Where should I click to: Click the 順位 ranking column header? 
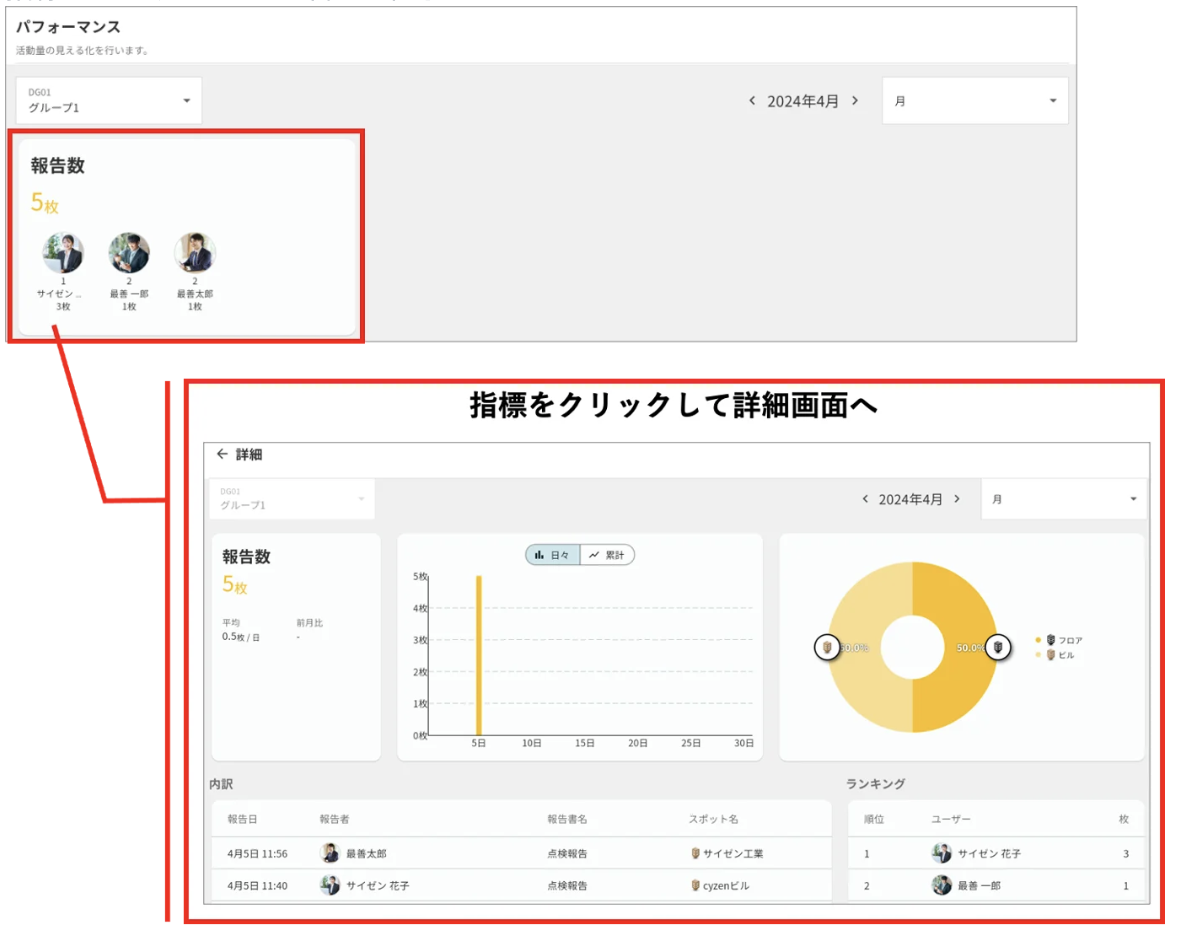click(874, 819)
